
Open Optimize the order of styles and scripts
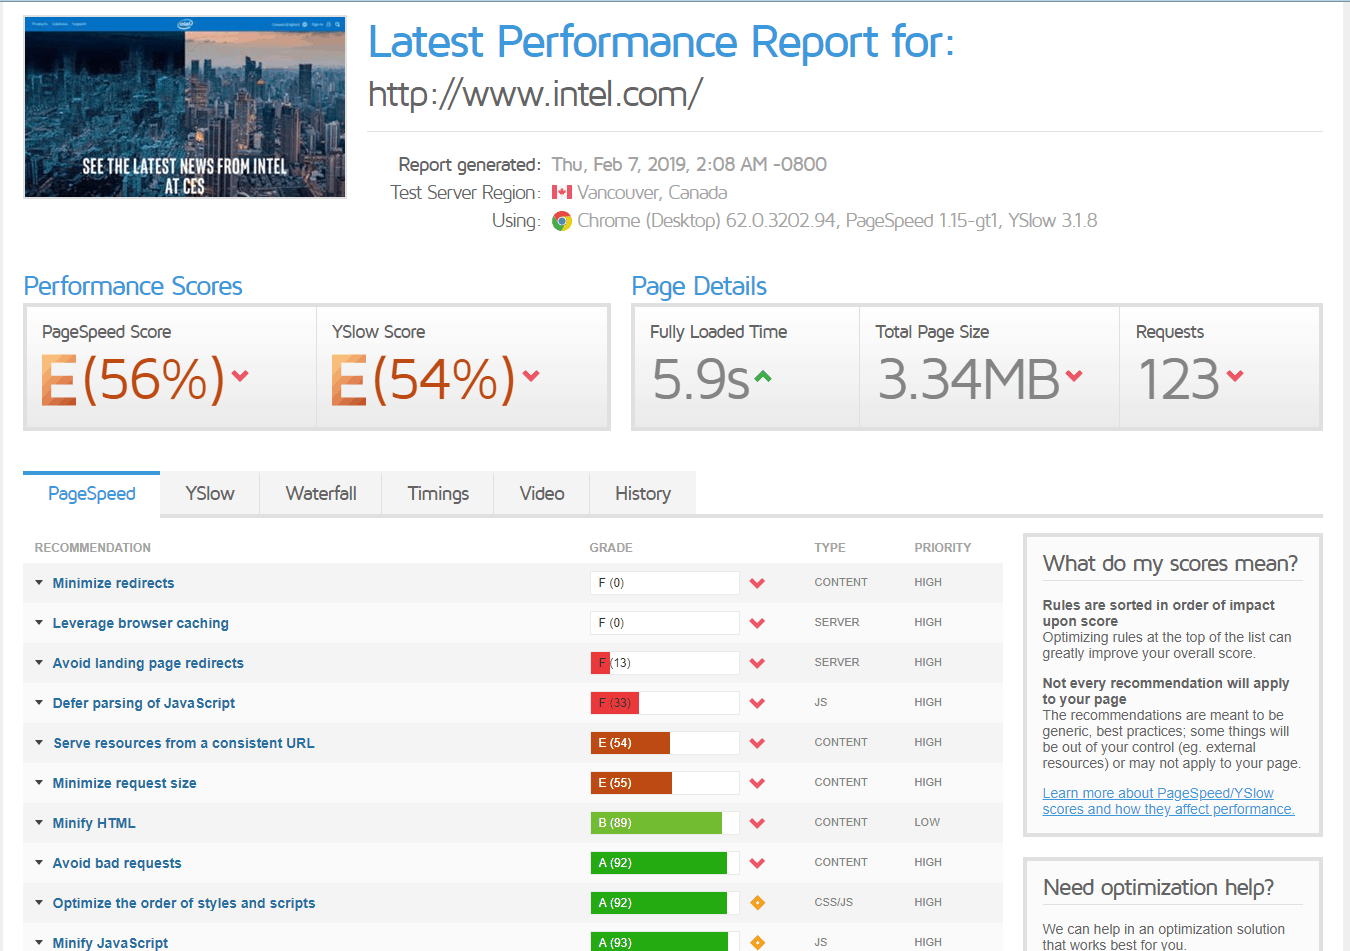pos(184,903)
